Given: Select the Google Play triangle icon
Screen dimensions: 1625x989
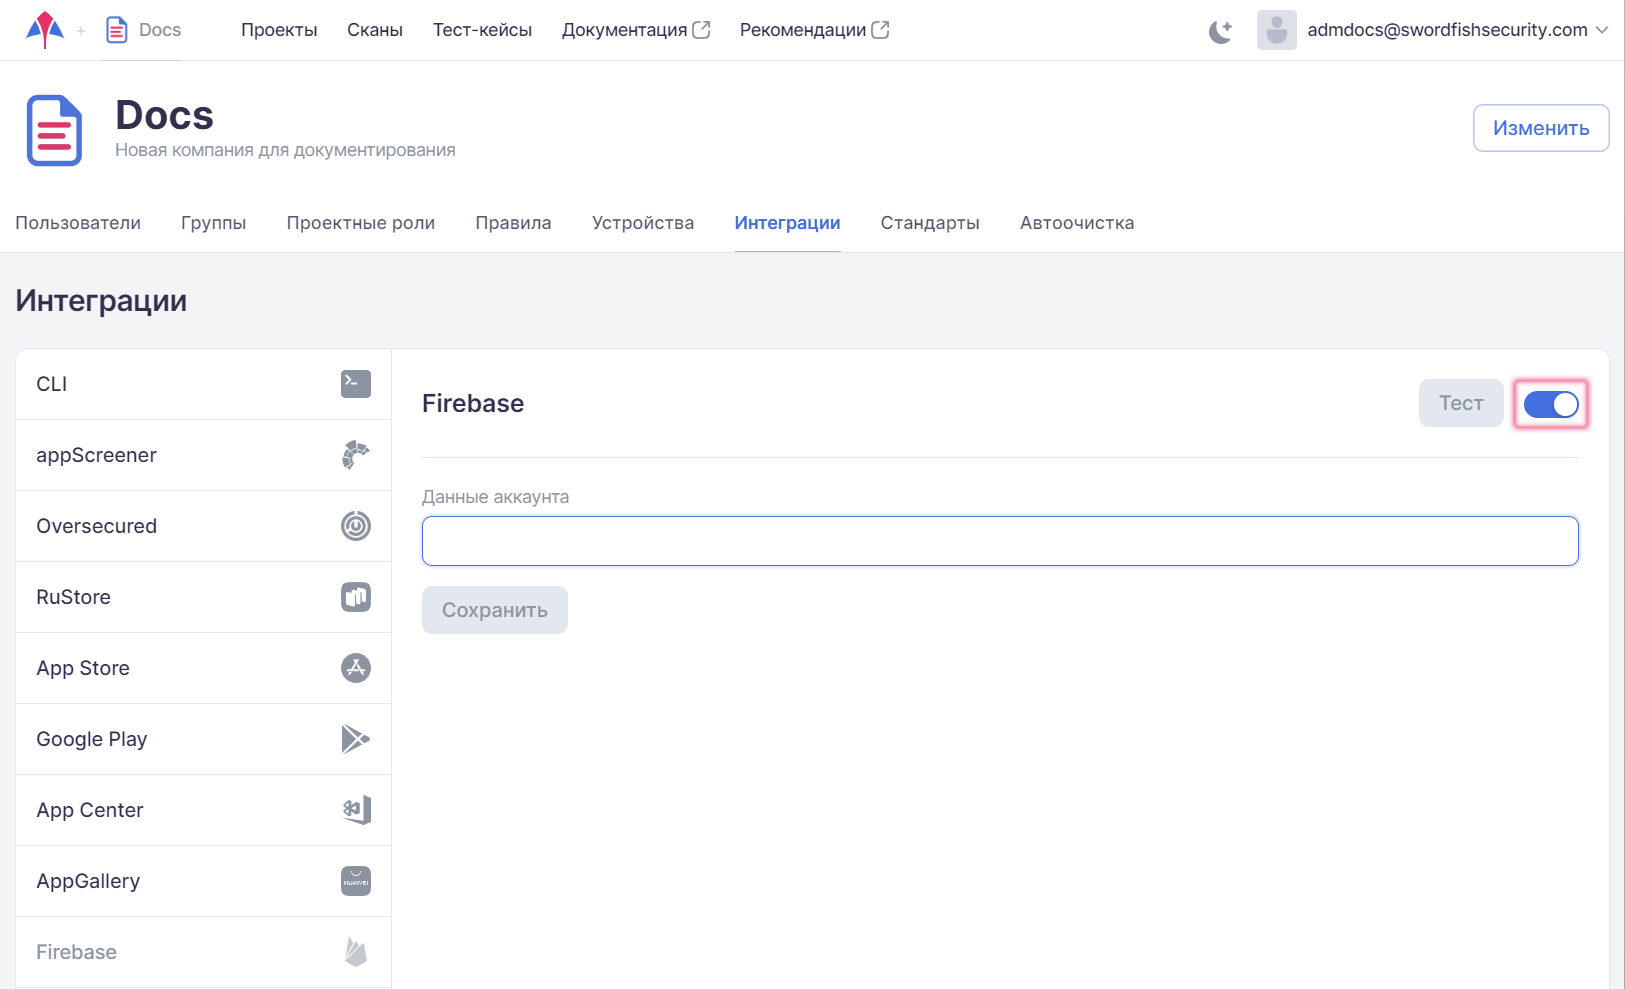Looking at the screenshot, I should coord(355,739).
